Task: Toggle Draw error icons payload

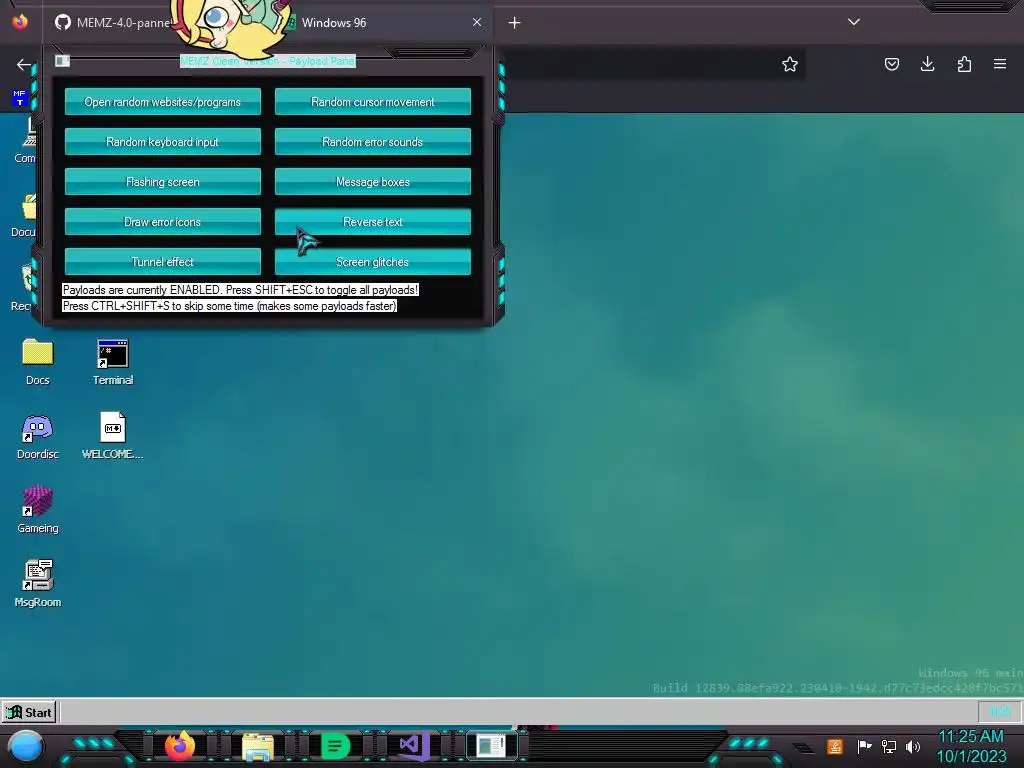Action: 163,222
